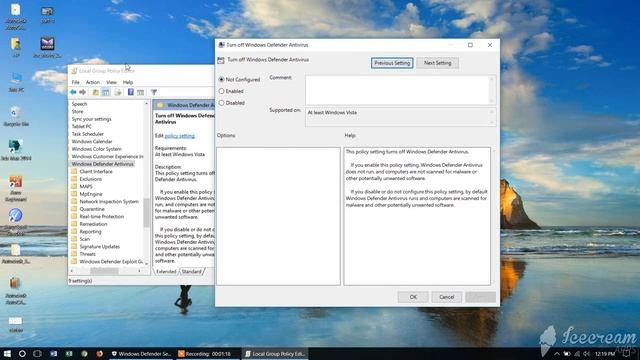The height and width of the screenshot is (360, 640).
Task: Launch Firefox from the taskbar
Action: click(100, 353)
